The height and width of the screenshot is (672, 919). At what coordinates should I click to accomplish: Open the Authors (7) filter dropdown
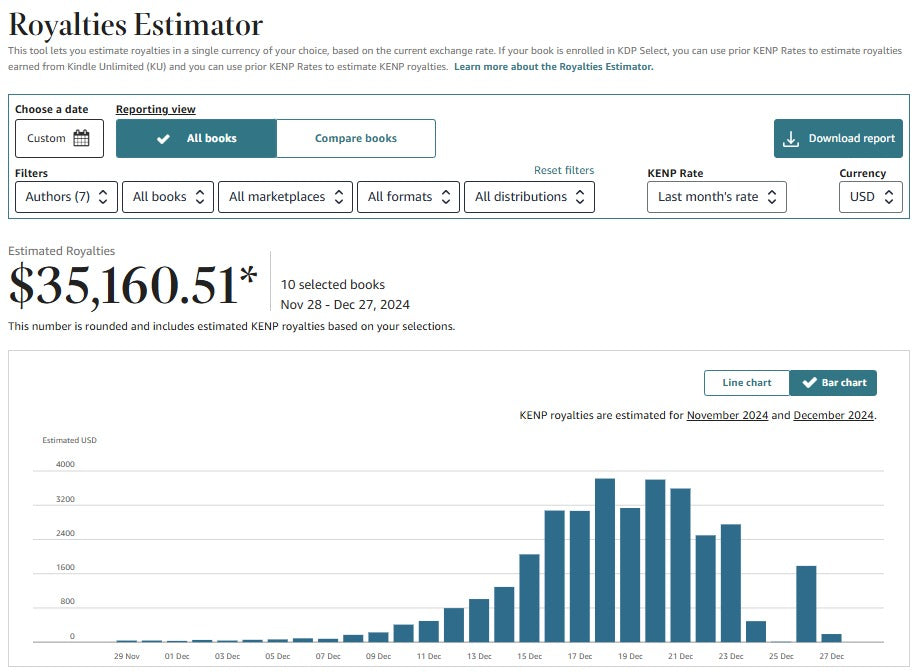pos(66,197)
